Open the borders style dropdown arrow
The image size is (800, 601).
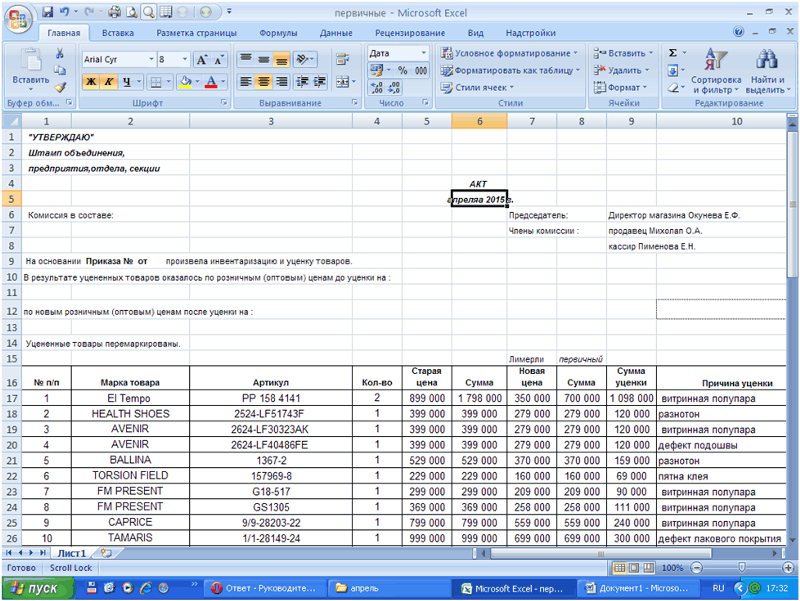coord(167,82)
